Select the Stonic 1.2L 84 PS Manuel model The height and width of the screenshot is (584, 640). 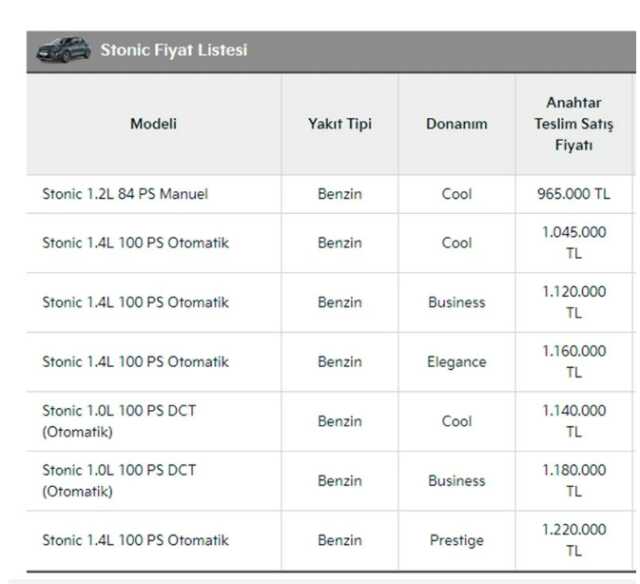pos(125,194)
